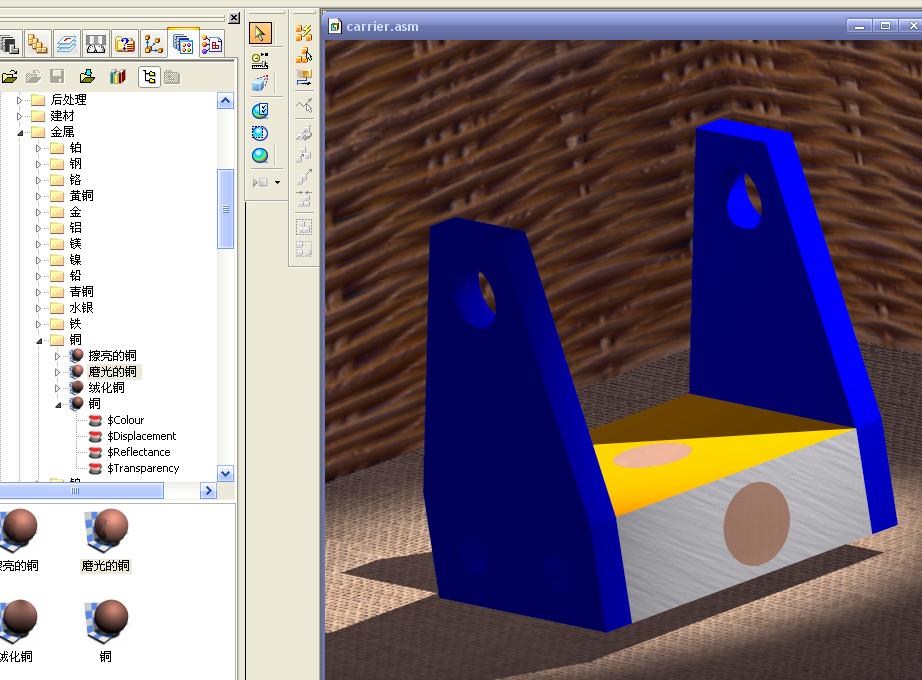
Task: Open render settings sphere with checklist icon
Action: (x=260, y=110)
